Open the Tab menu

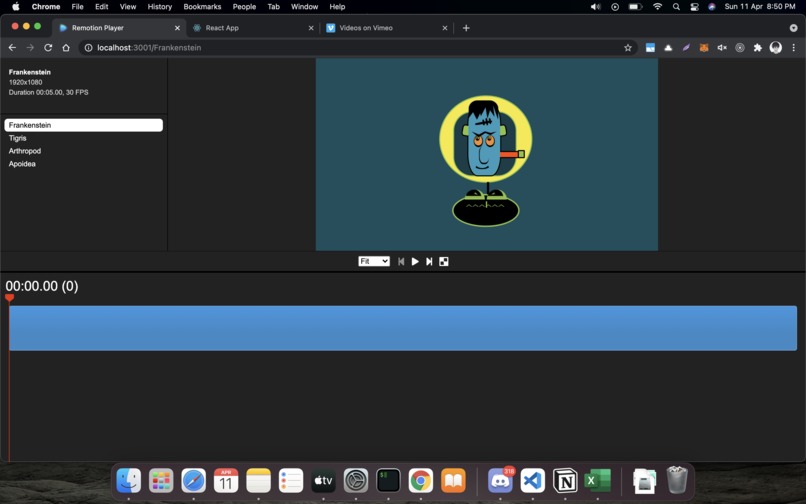pyautogui.click(x=273, y=7)
